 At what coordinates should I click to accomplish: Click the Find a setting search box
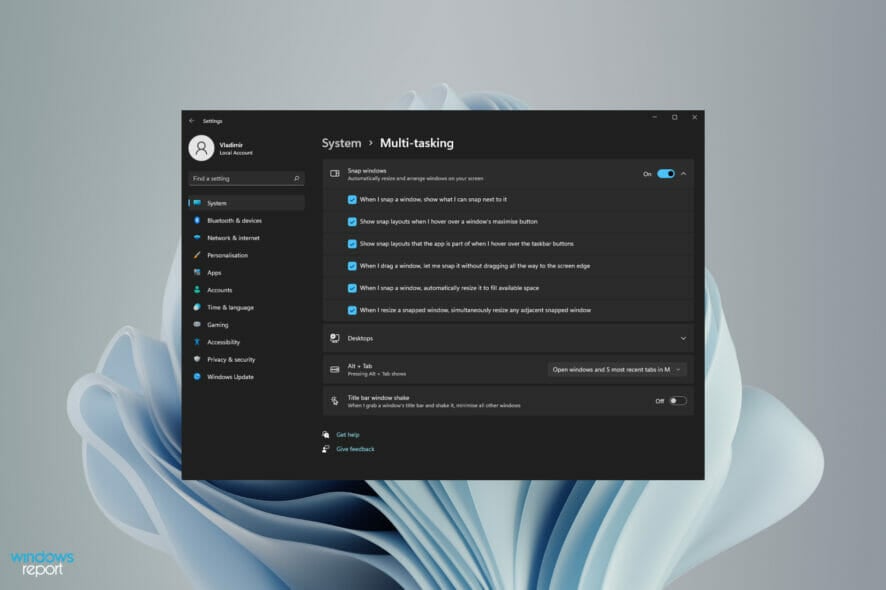pyautogui.click(x=247, y=179)
